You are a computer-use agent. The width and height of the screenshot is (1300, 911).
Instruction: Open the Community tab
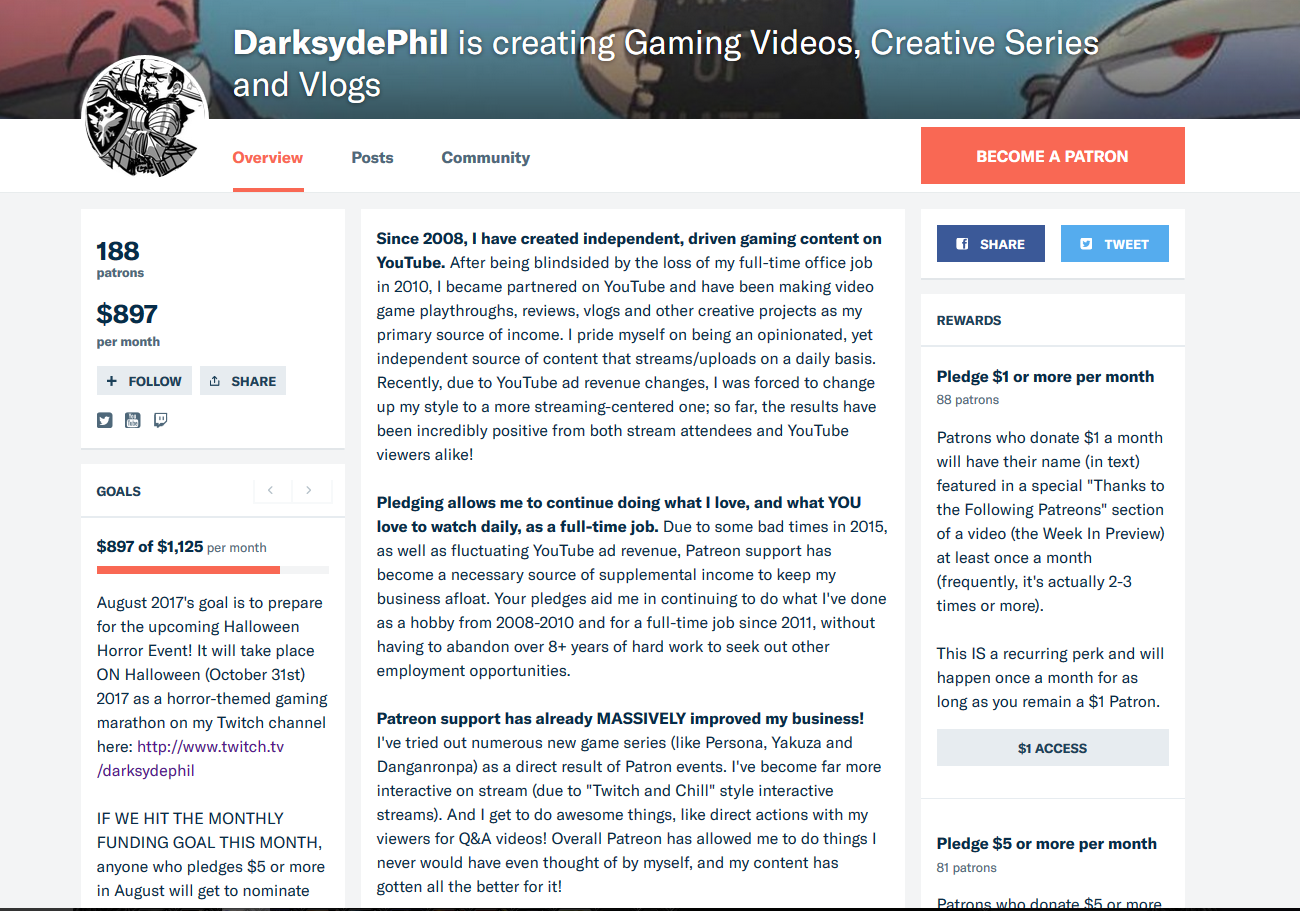485,157
